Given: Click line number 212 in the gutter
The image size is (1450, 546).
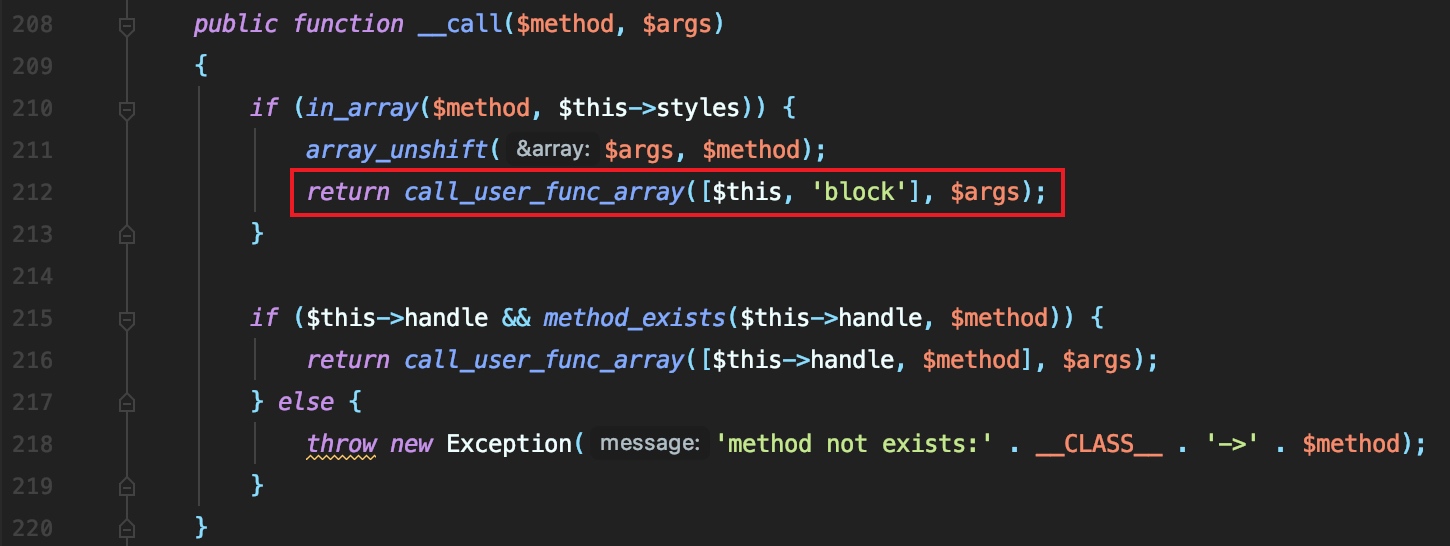Looking at the screenshot, I should (x=32, y=192).
